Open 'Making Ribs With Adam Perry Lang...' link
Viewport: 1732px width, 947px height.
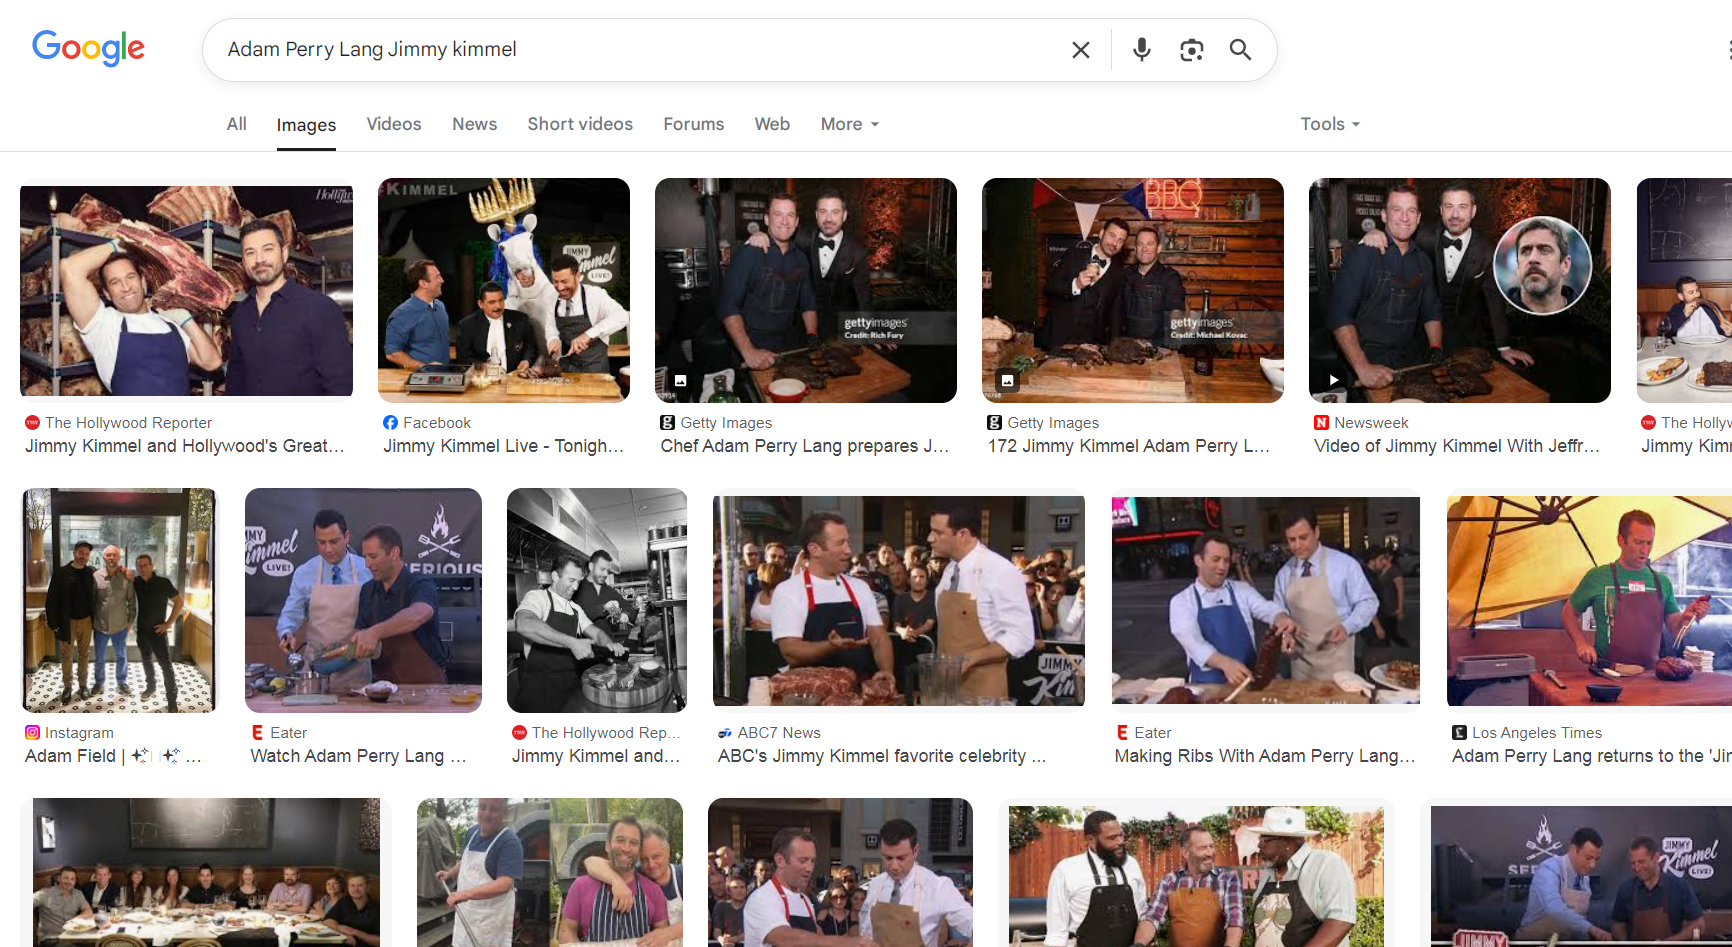point(1265,756)
